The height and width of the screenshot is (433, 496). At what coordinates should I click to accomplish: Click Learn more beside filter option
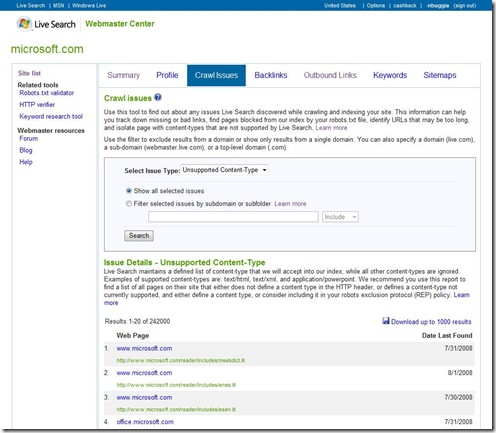(x=290, y=204)
